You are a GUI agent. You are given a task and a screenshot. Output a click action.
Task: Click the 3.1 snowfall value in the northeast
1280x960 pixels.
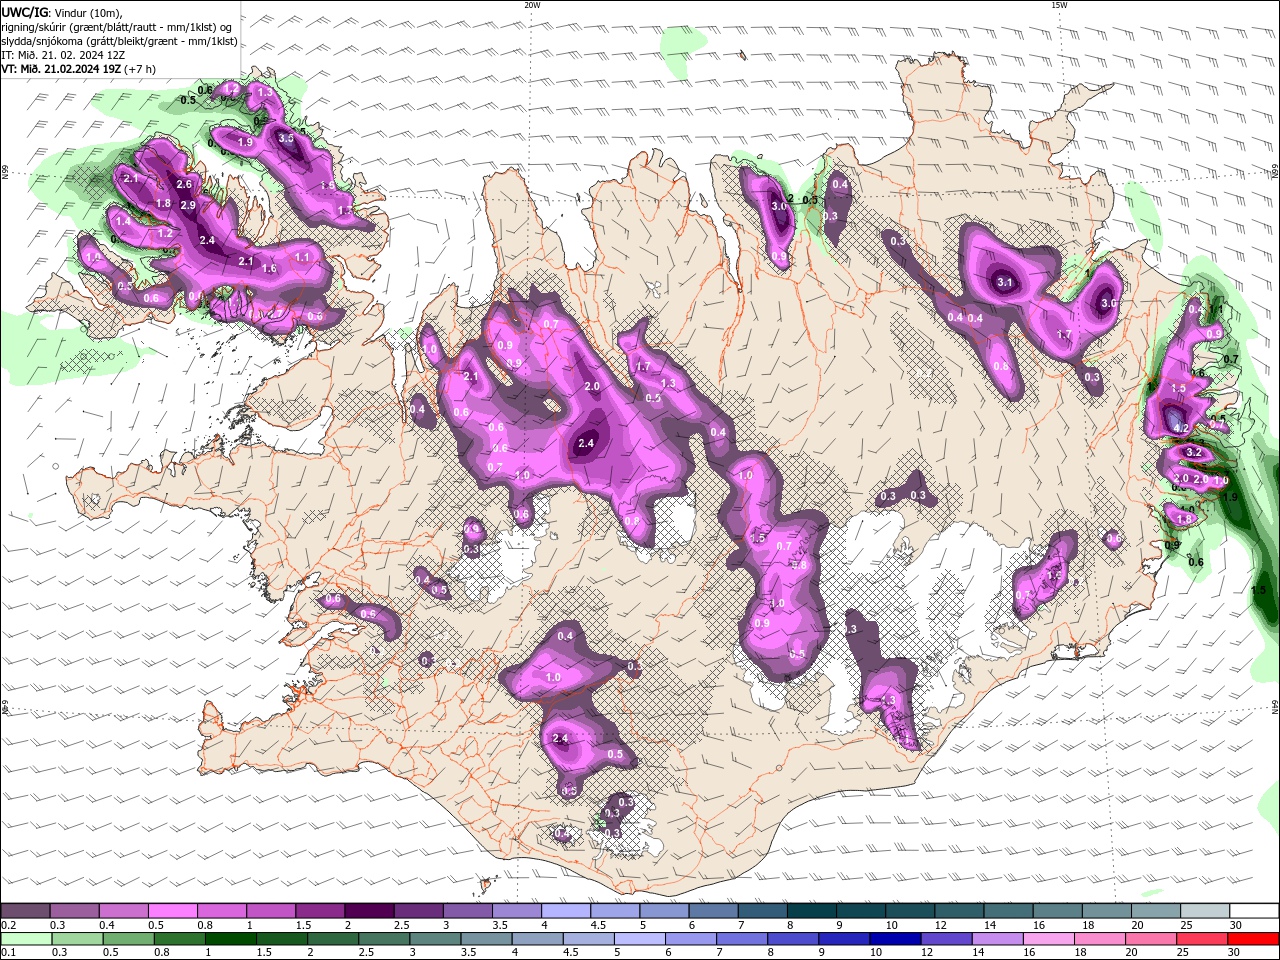pos(1006,283)
